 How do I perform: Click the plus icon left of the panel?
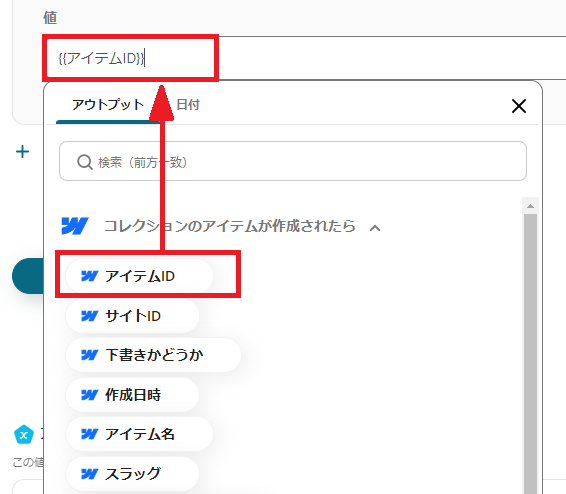pyautogui.click(x=22, y=152)
